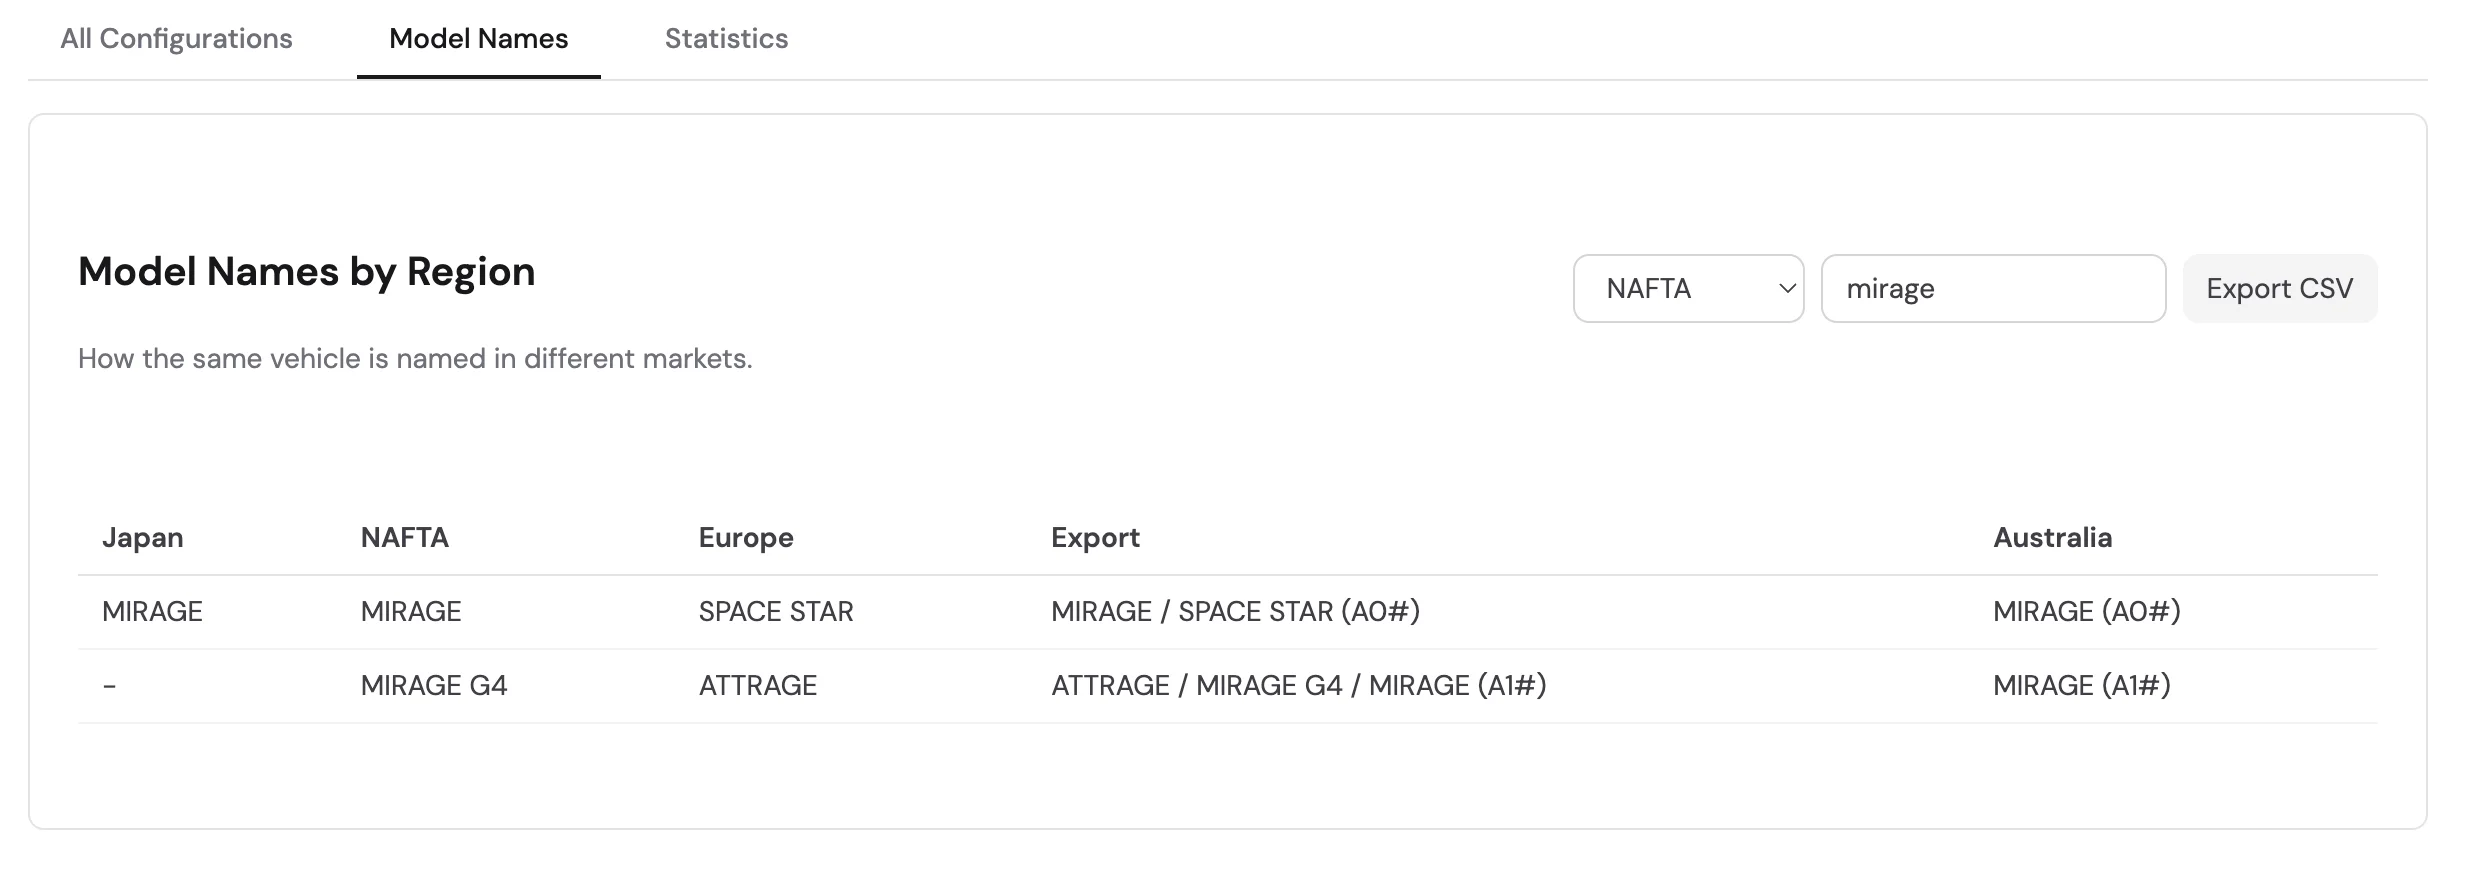This screenshot has height=872, width=2488.
Task: Click the dropdown chevron next to NAFTA
Action: [1787, 288]
